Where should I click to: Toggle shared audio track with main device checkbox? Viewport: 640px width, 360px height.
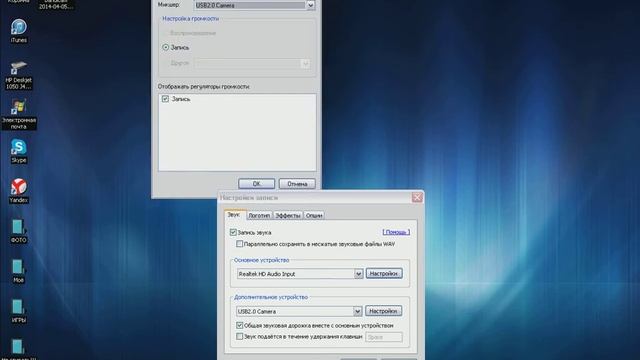[x=240, y=325]
